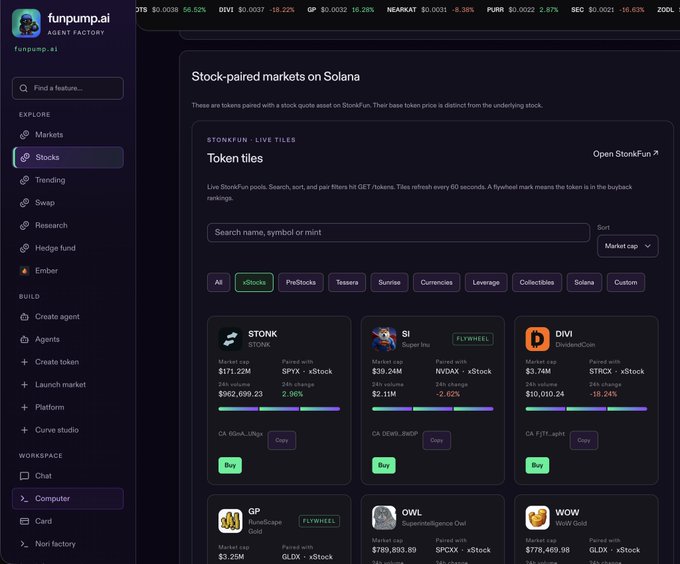680x564 pixels.
Task: Select the Currencies filter chip
Action: 436,283
